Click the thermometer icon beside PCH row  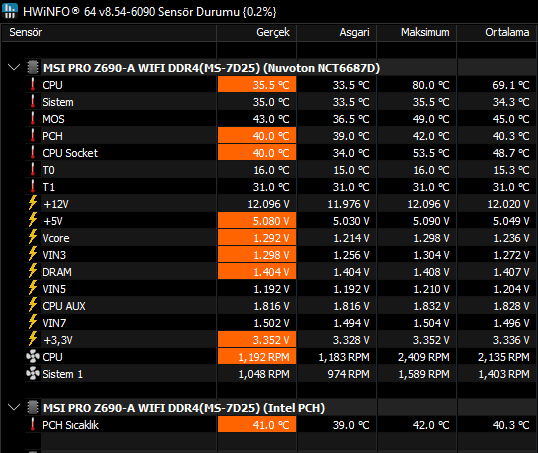(33, 136)
